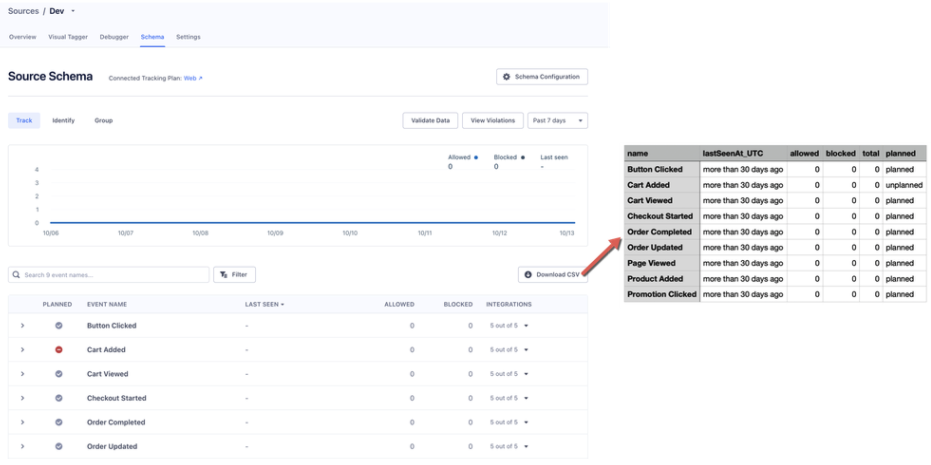Switch to the Identify tab
Viewport: 931px width, 465px height.
(64, 121)
